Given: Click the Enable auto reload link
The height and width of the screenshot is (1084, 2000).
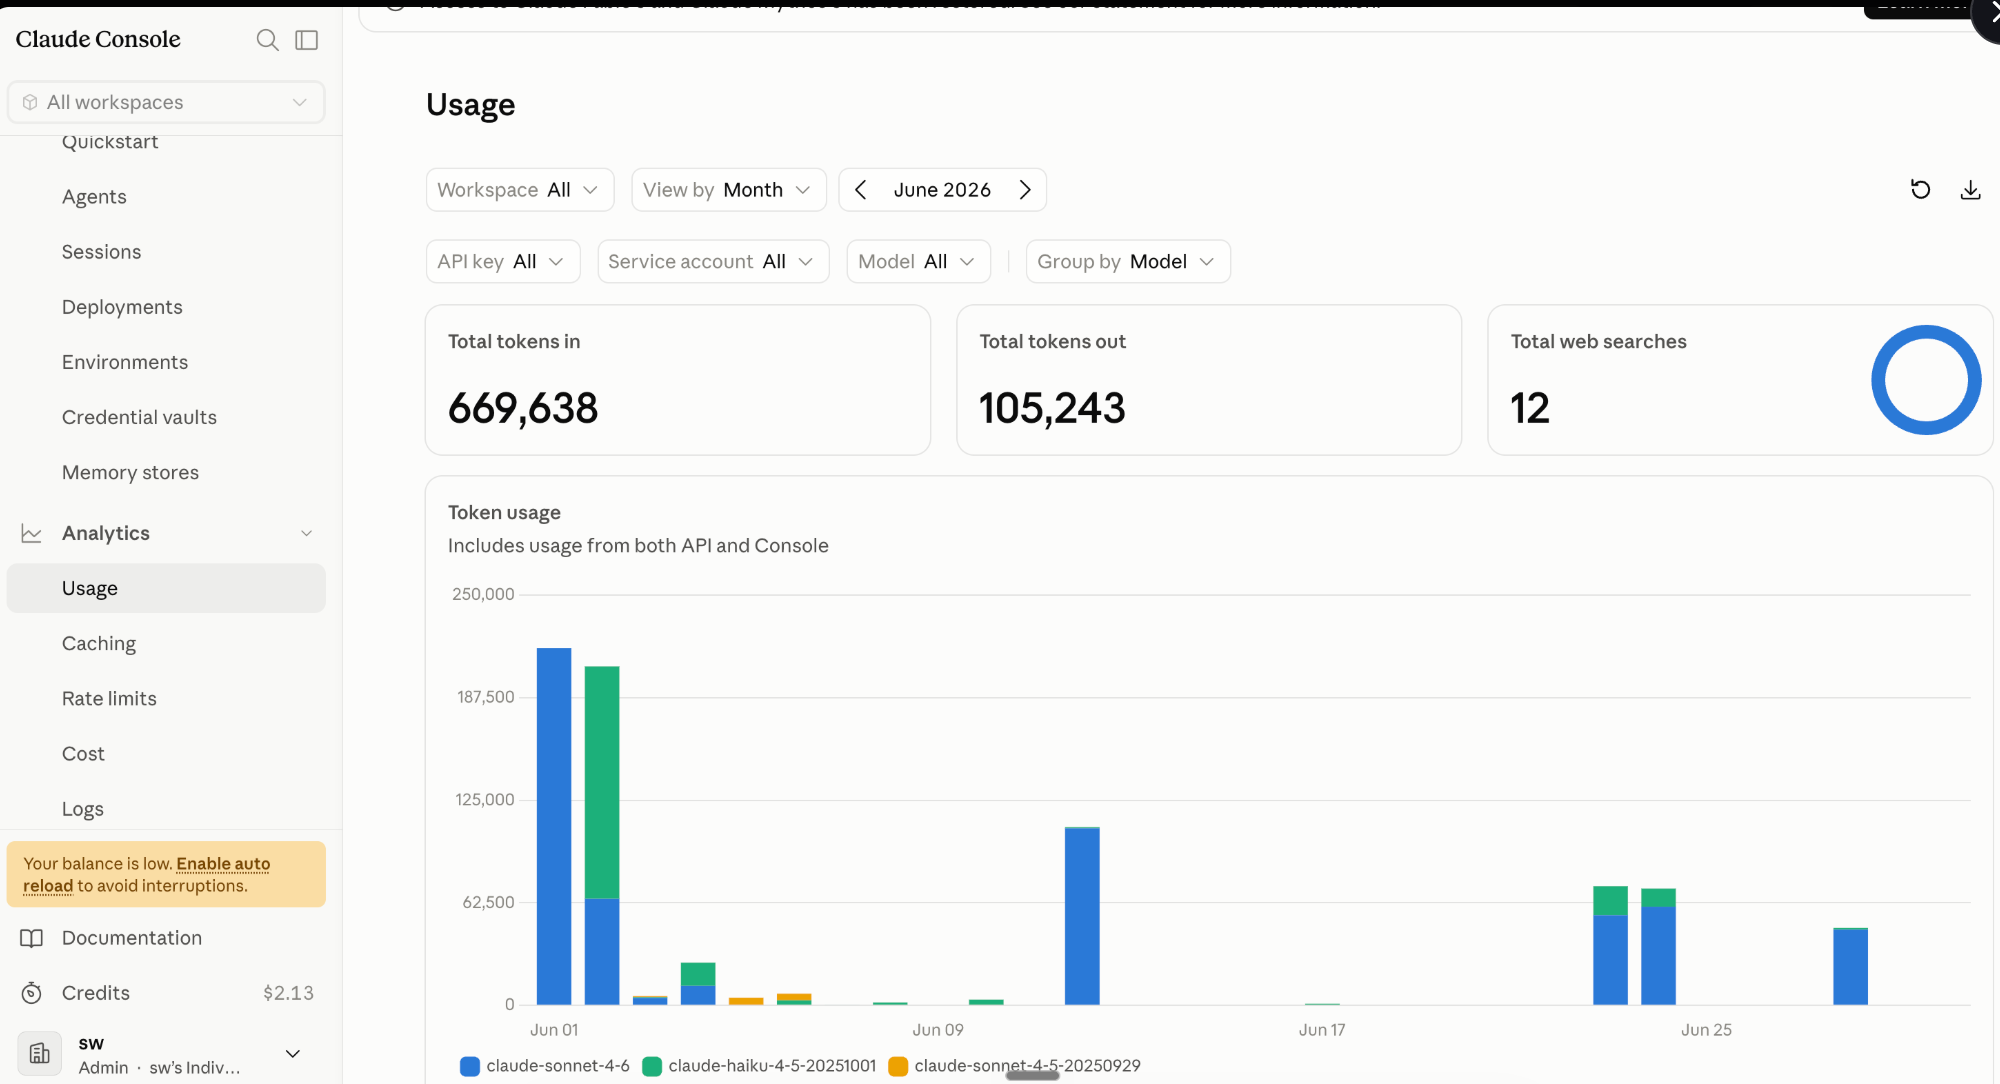Looking at the screenshot, I should (223, 864).
